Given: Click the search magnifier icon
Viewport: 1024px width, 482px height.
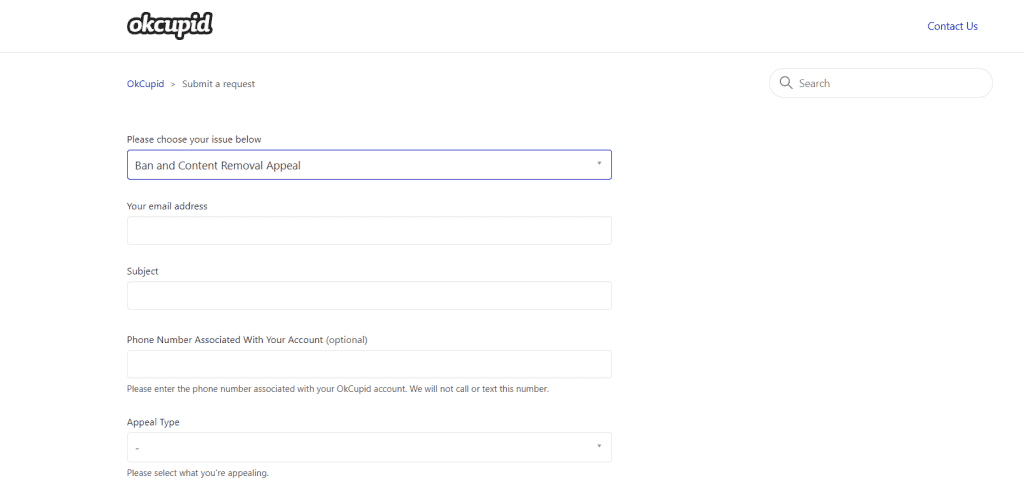Looking at the screenshot, I should coord(786,83).
